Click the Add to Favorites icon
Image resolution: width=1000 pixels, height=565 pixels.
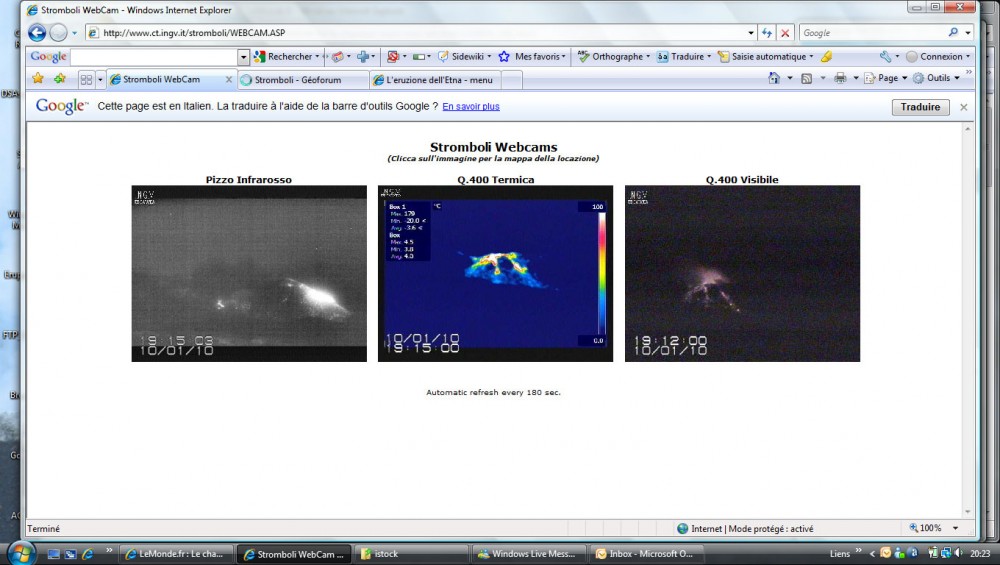click(60, 78)
